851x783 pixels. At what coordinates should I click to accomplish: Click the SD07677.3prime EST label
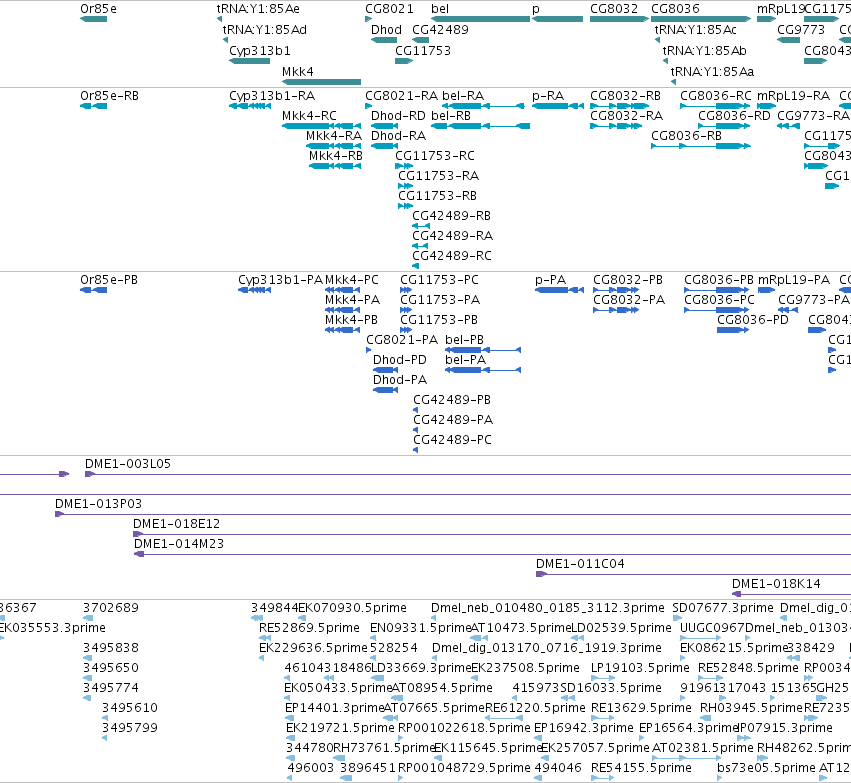(x=723, y=608)
